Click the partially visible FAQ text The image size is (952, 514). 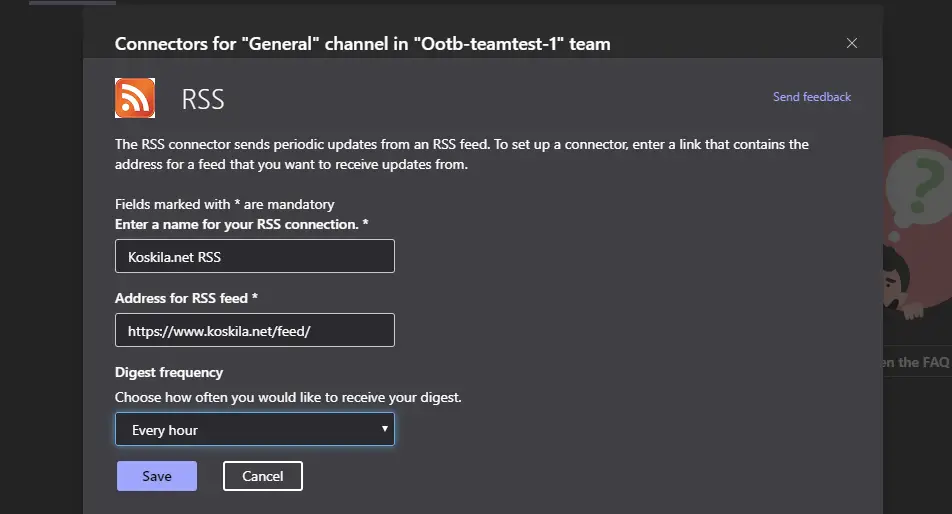point(916,362)
